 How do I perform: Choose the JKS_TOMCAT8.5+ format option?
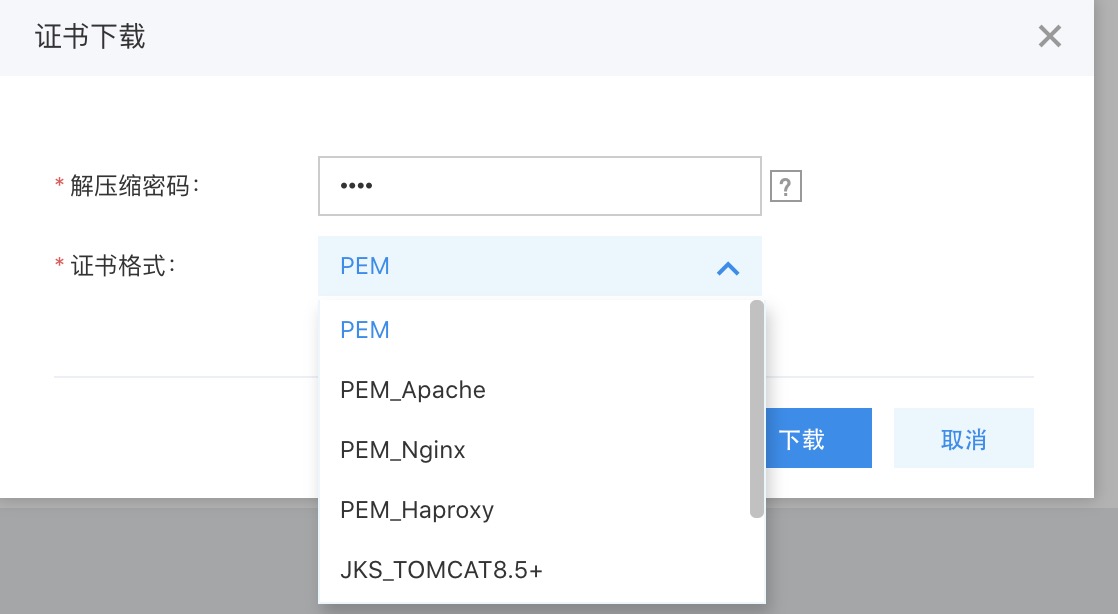coord(441,570)
